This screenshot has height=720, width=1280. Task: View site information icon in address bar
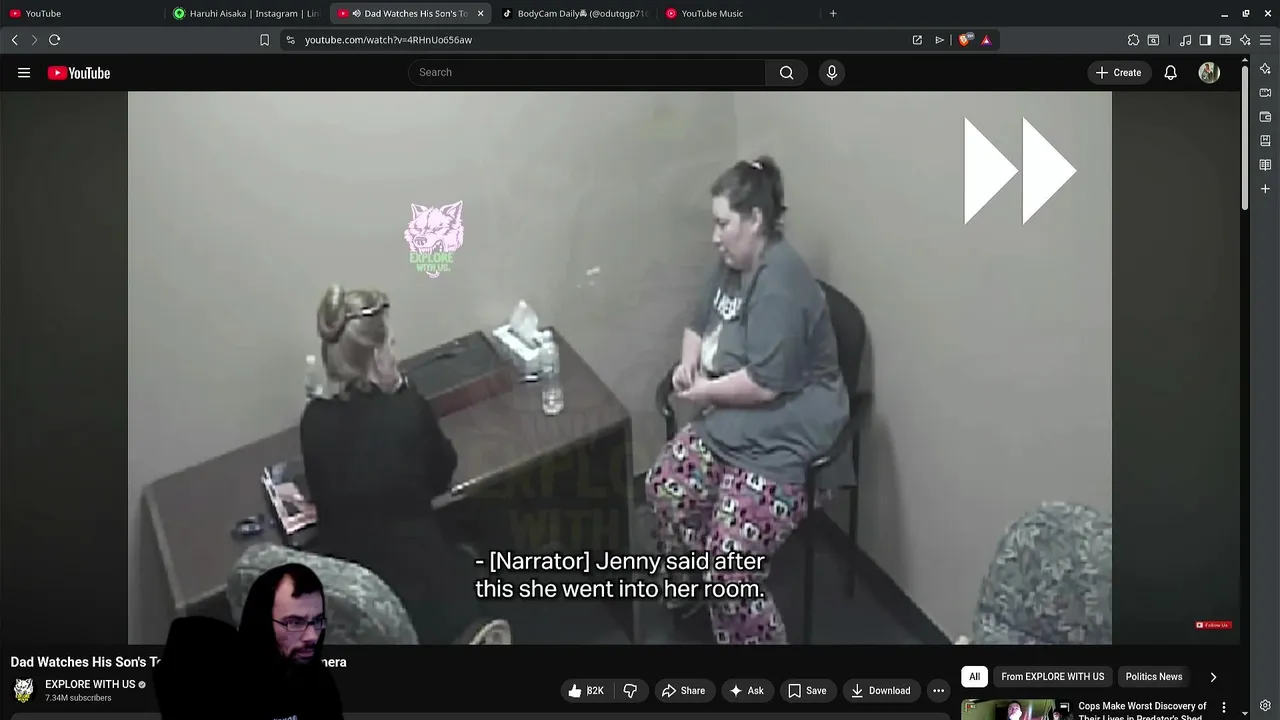click(290, 40)
